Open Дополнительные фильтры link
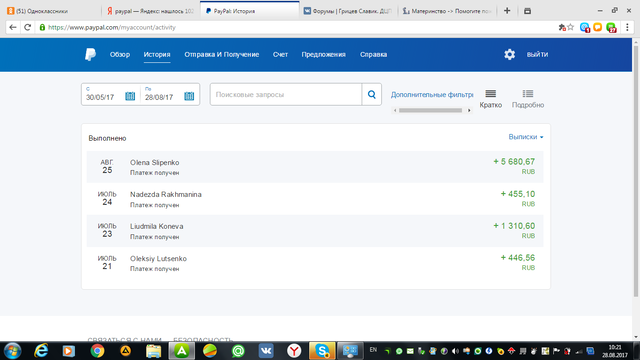 [x=432, y=95]
